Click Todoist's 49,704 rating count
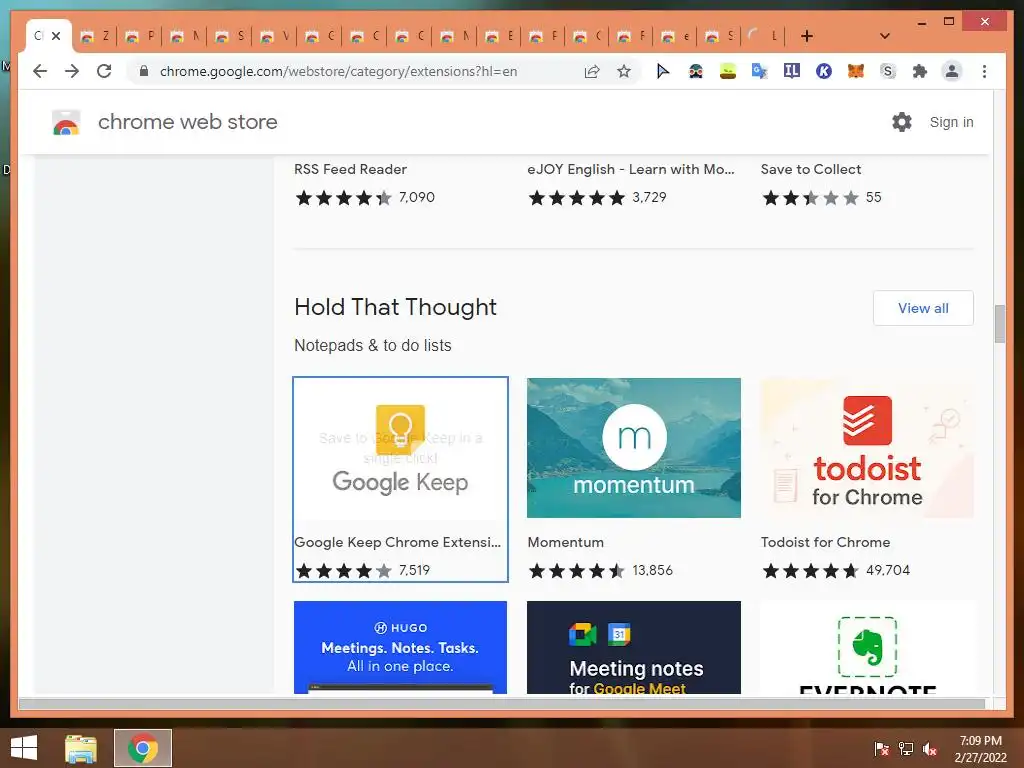This screenshot has height=768, width=1024. 888,570
